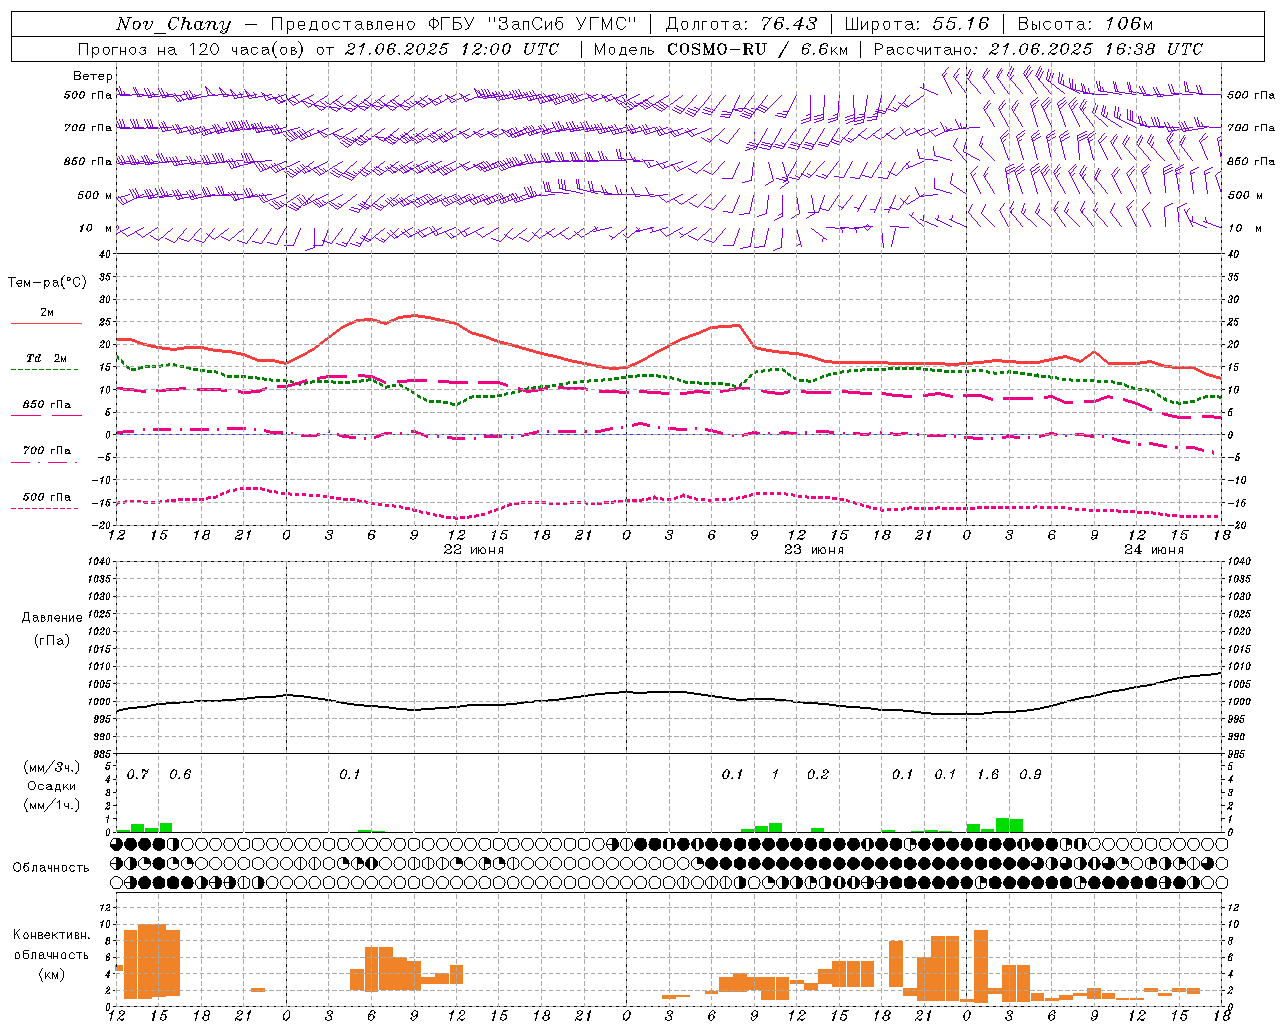Click the 24 июня date label
The width and height of the screenshot is (1280, 1024).
pyautogui.click(x=1154, y=550)
